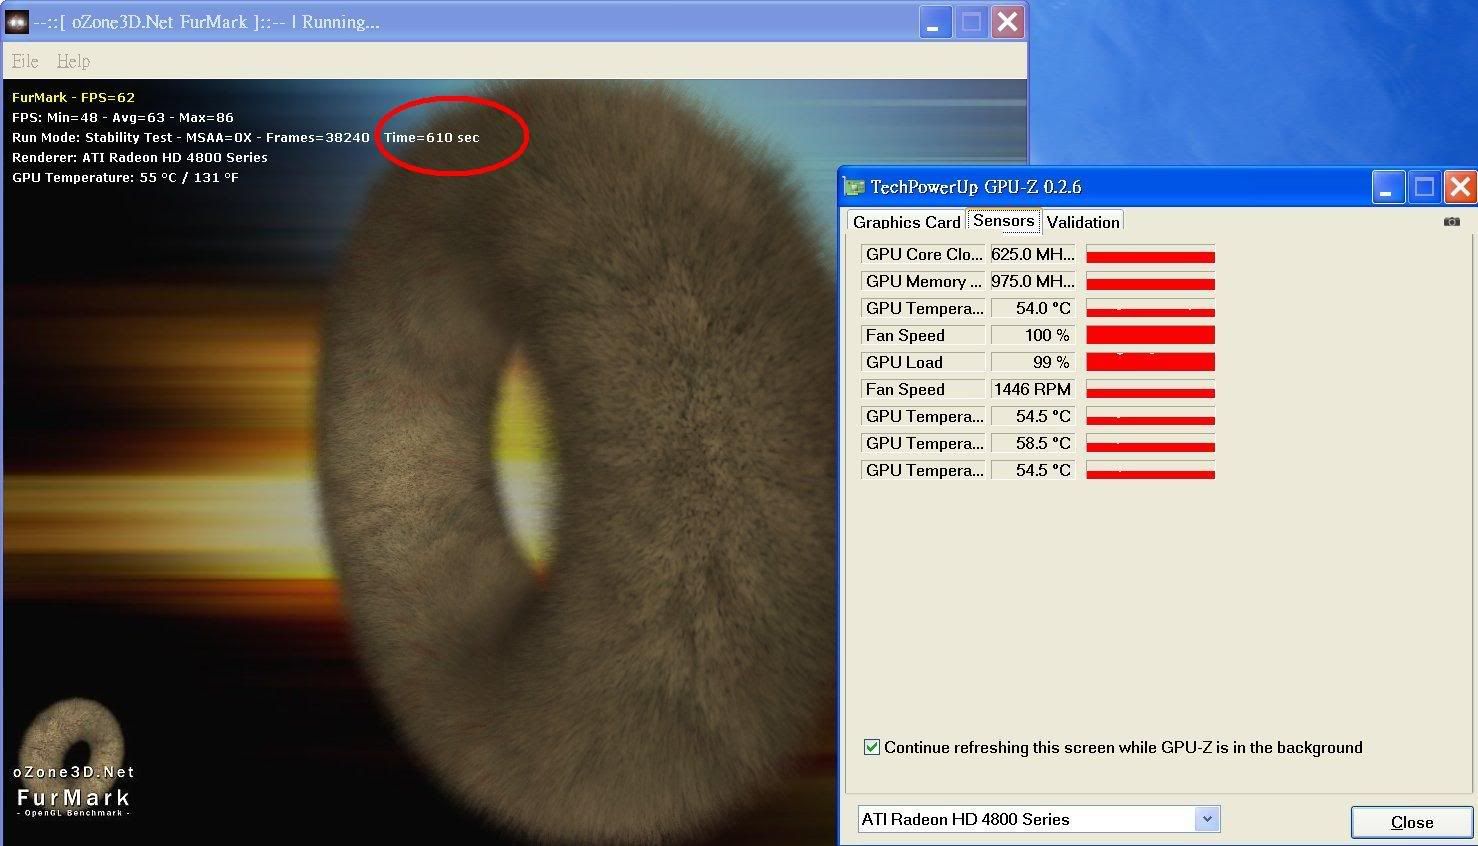1478x846 pixels.
Task: Click the GPU-Z title bar application icon
Action: 854,187
